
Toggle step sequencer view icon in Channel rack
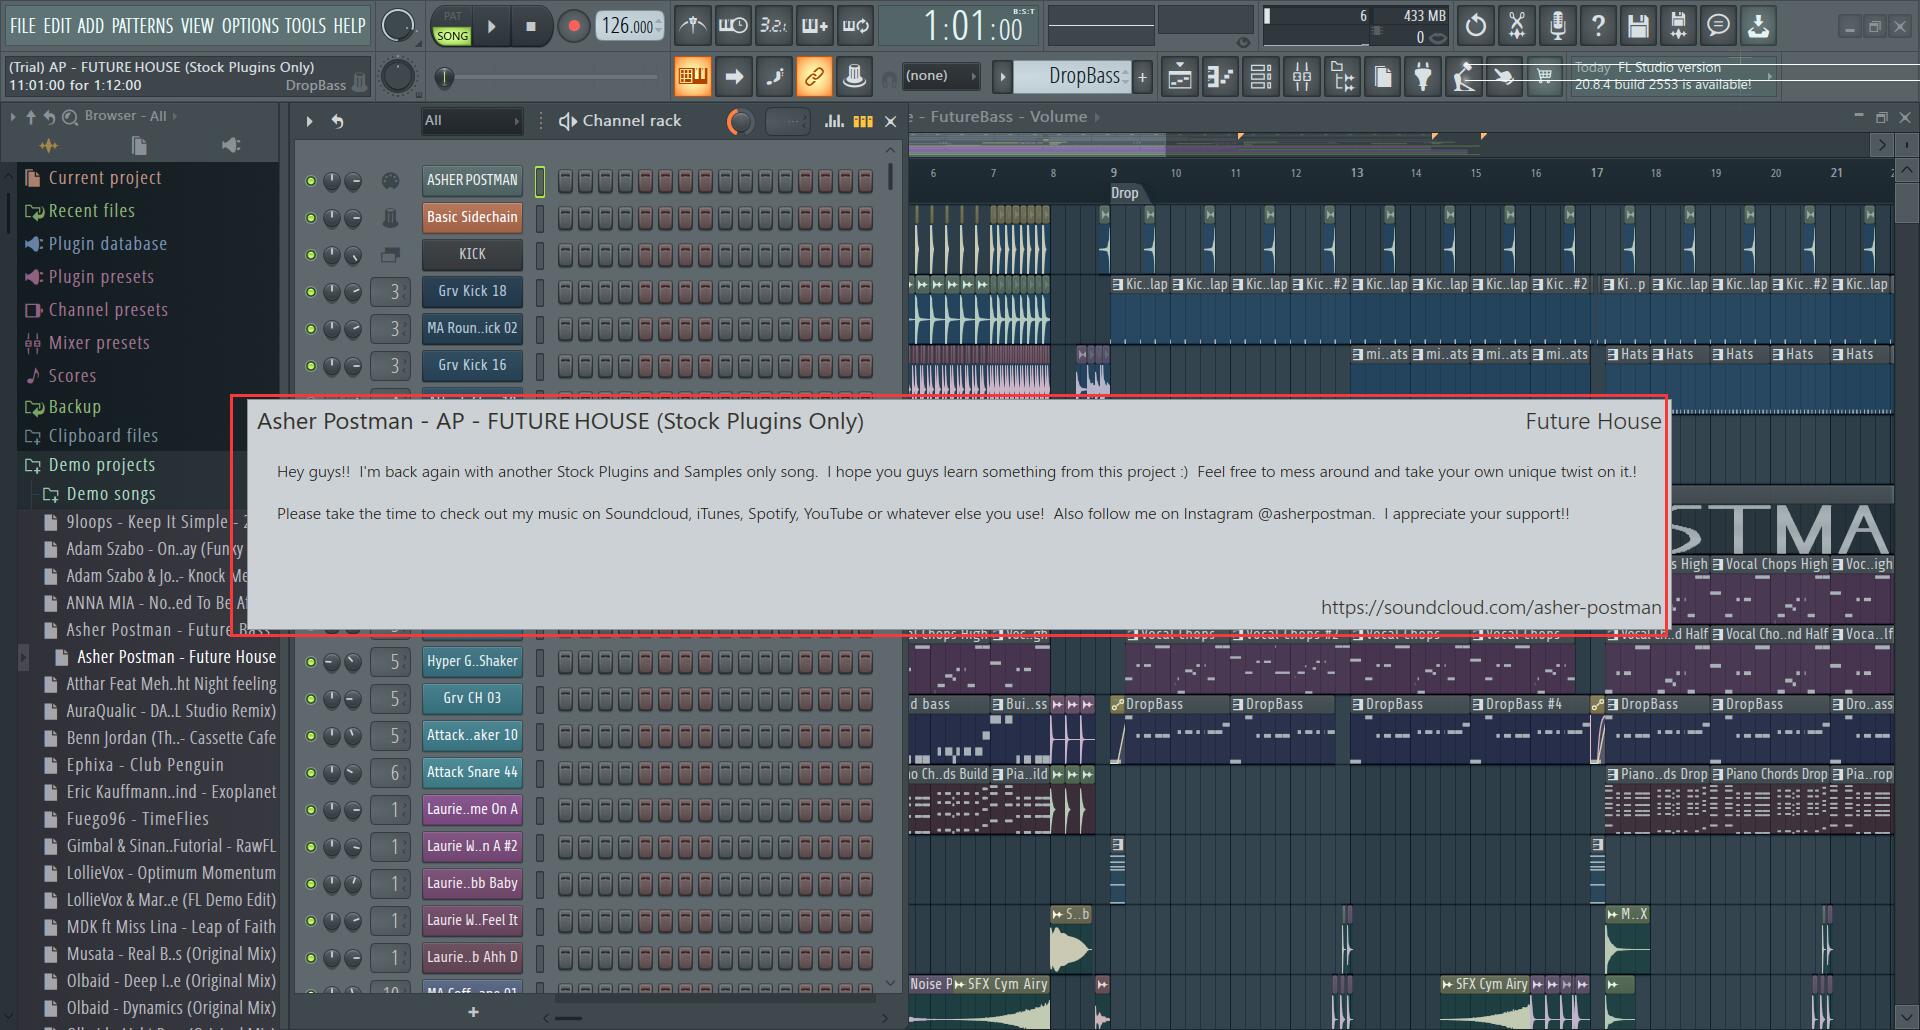coord(863,121)
